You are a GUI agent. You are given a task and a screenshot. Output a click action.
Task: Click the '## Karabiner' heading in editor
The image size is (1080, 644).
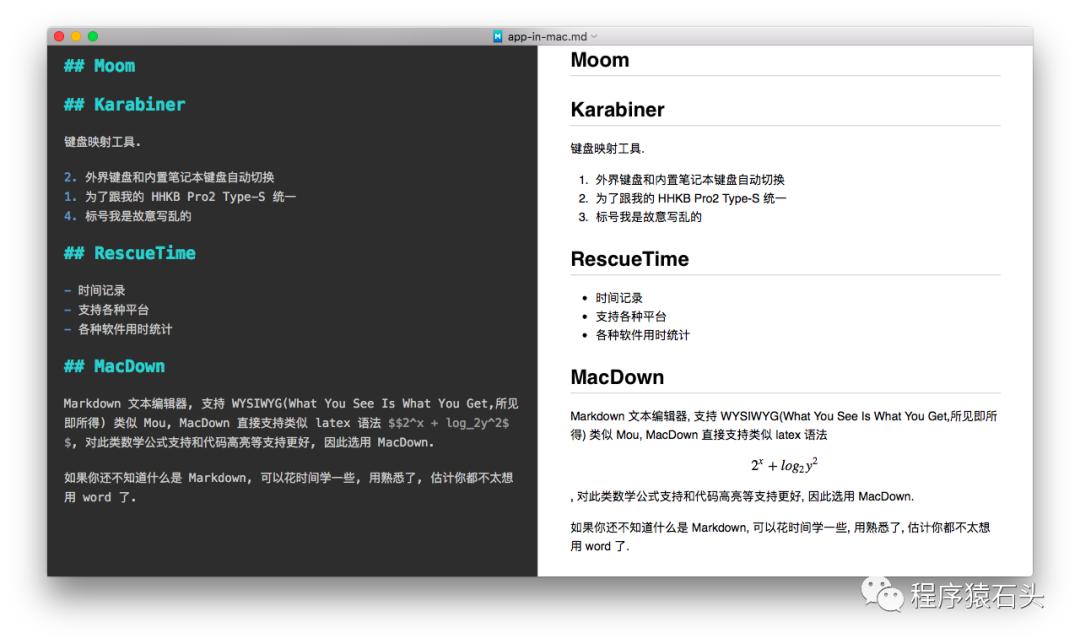click(x=125, y=105)
